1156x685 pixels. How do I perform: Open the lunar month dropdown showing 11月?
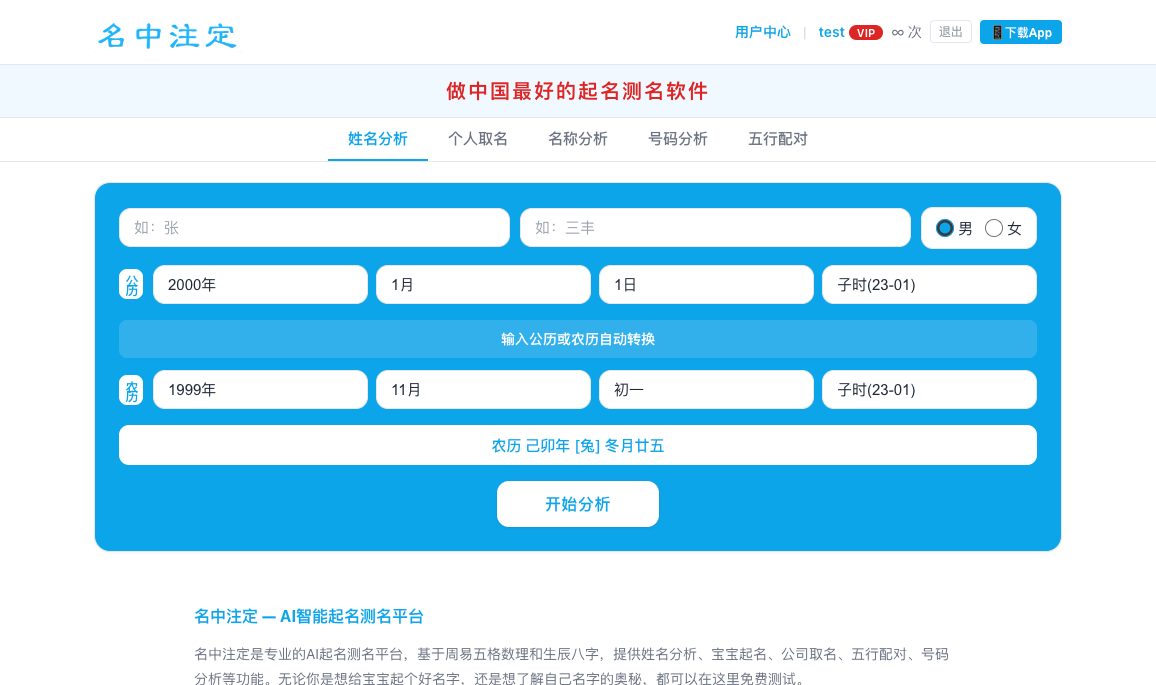483,389
